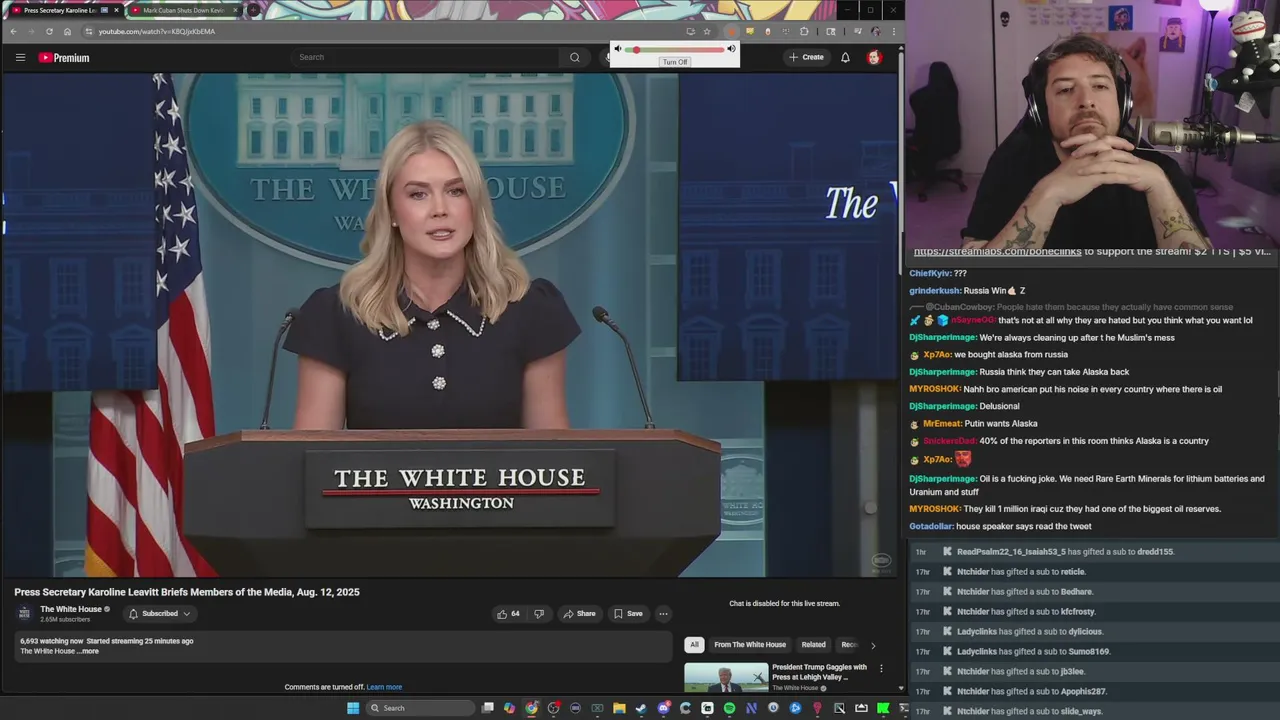1280x720 pixels.
Task: Adjust the volume booster slider
Action: click(x=675, y=49)
